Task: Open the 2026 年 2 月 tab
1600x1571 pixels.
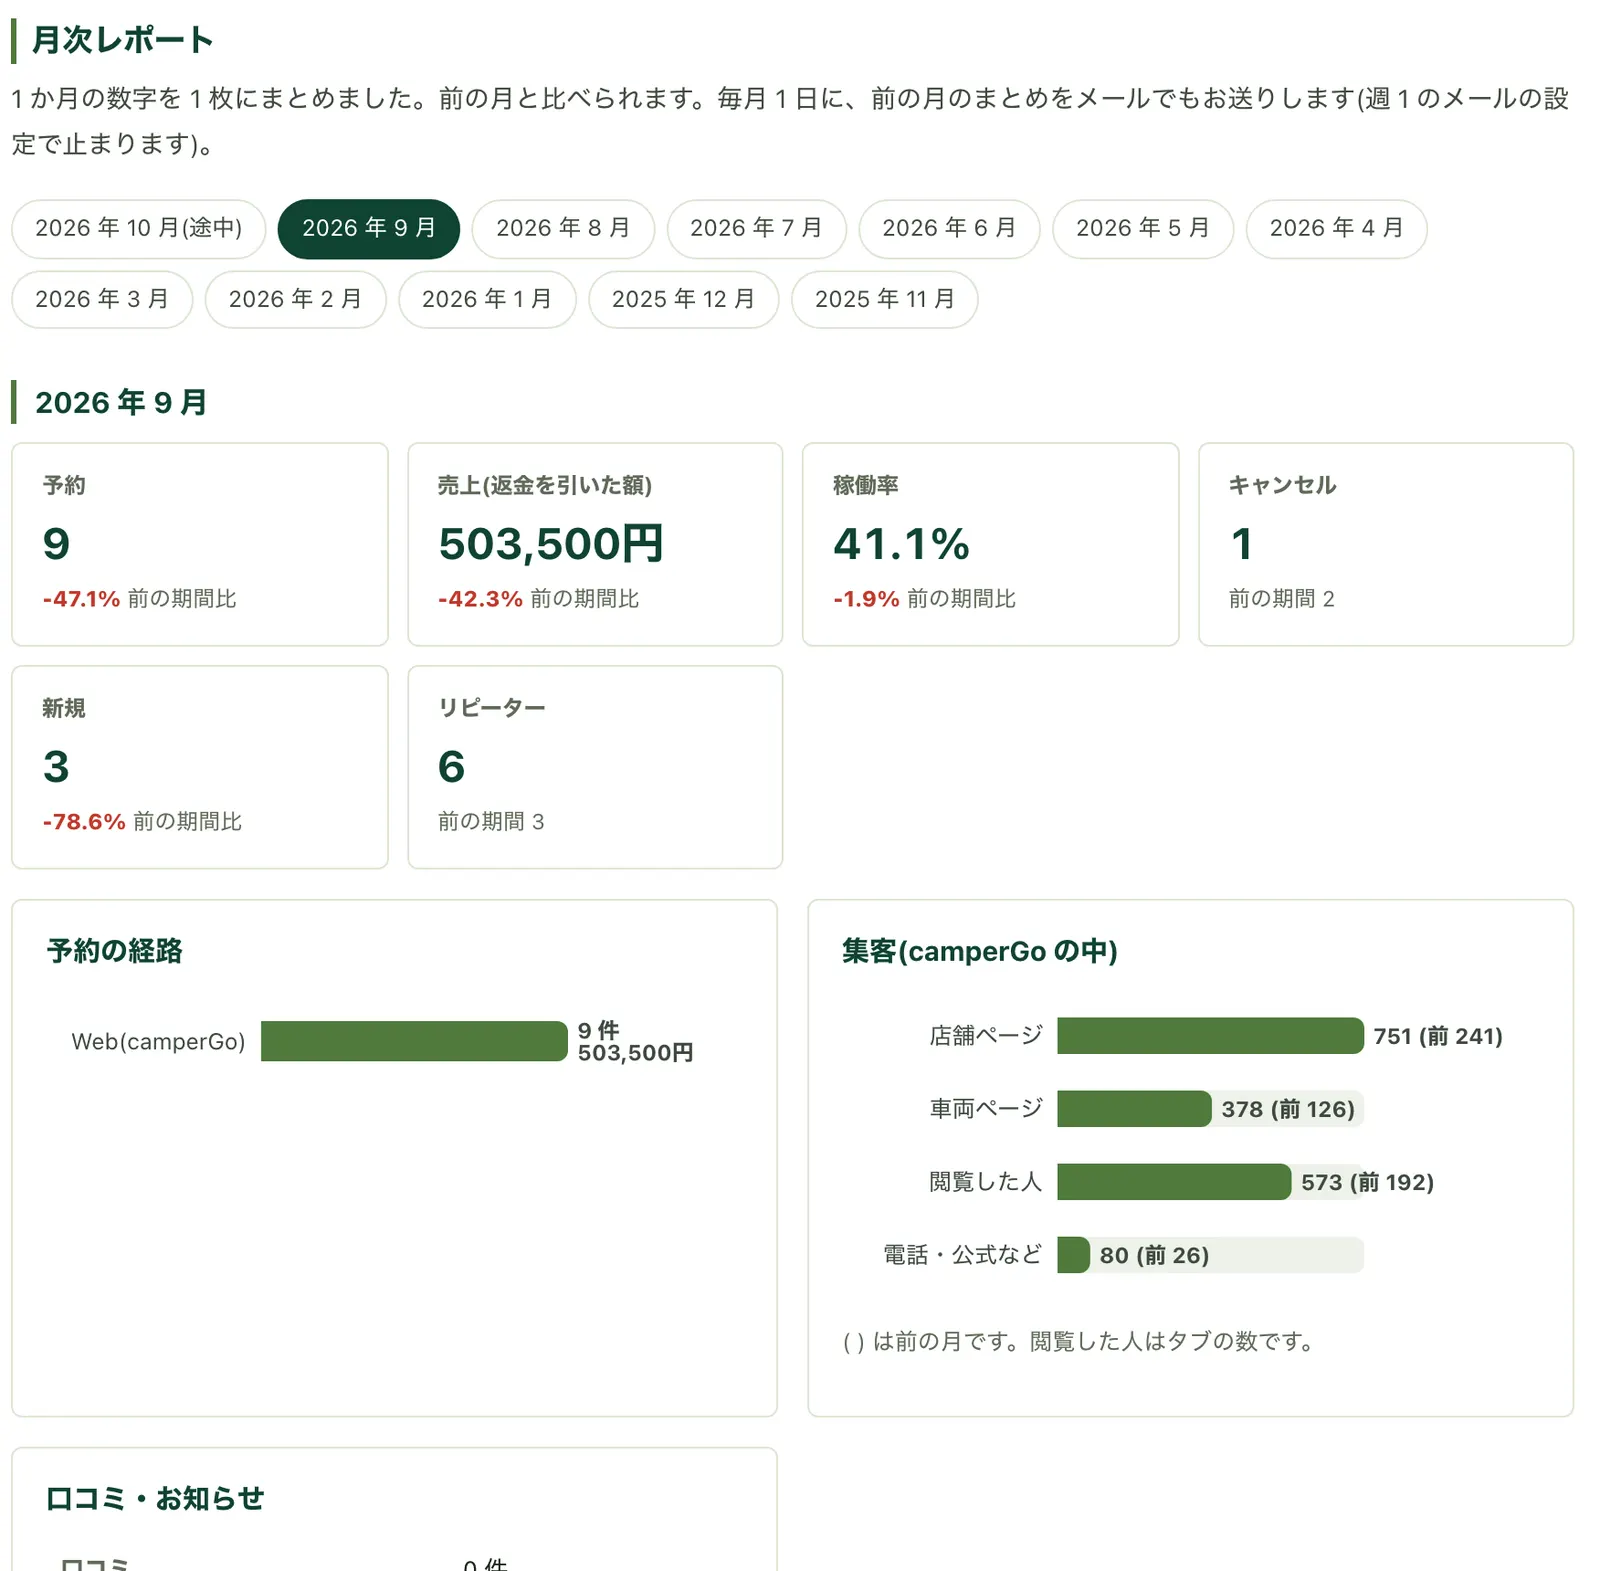Action: 295,300
